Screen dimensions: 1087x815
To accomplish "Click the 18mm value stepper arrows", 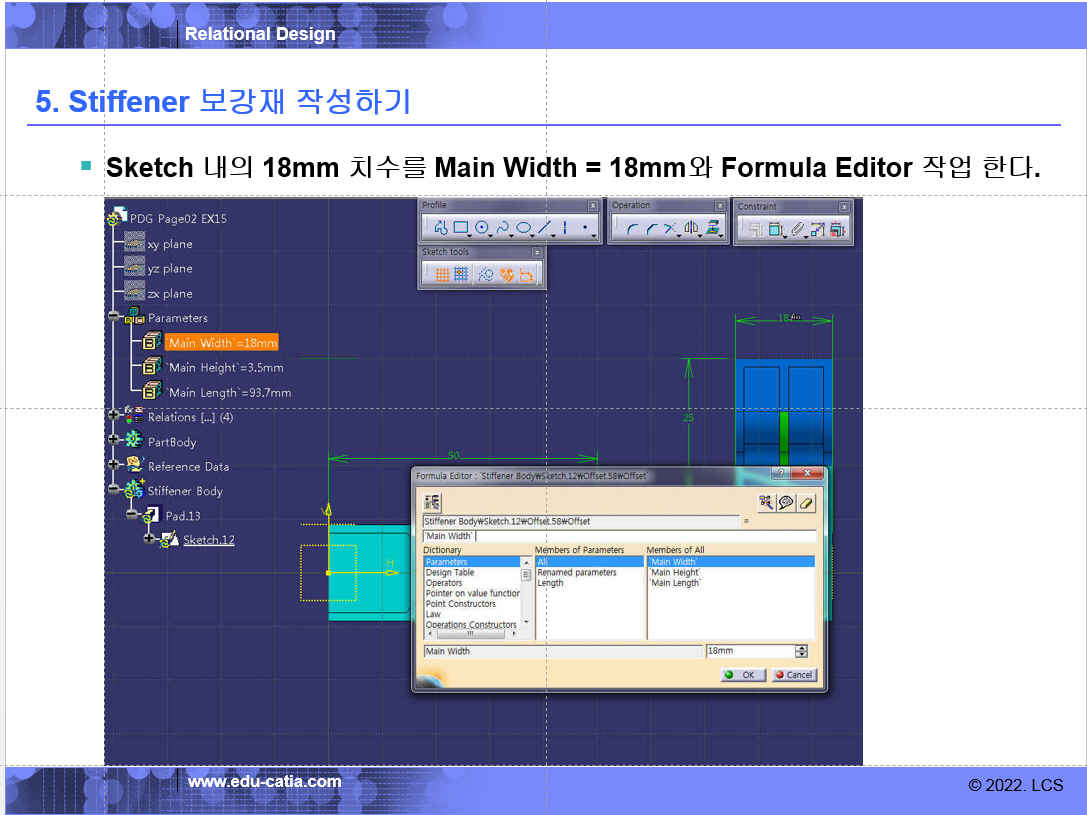I will (801, 651).
